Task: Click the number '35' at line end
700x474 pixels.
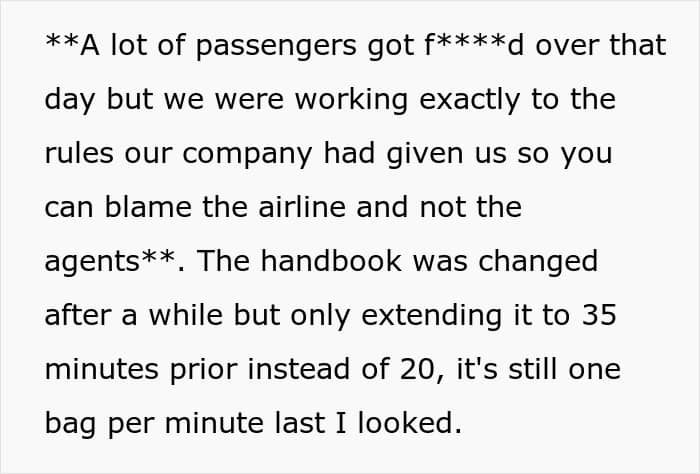Action: pos(599,315)
